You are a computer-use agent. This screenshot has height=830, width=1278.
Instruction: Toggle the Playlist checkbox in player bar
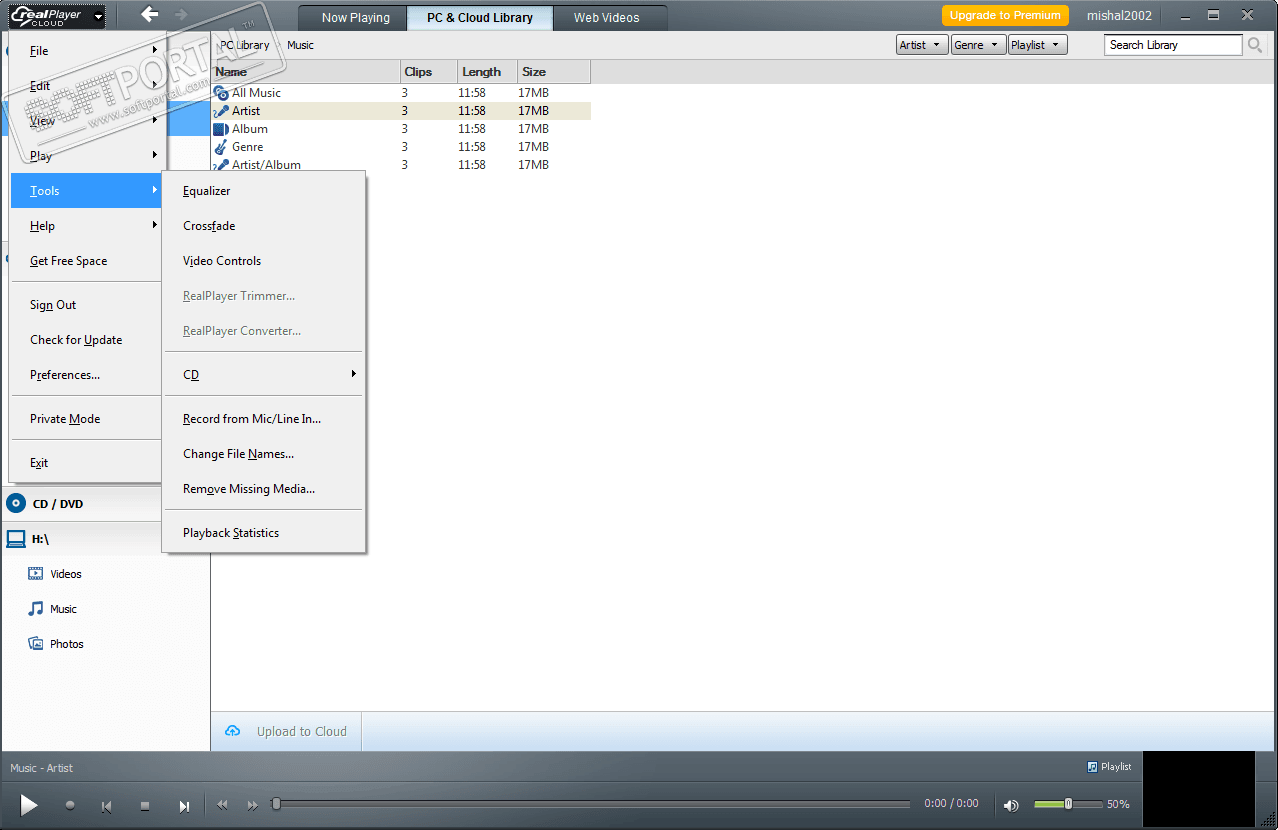pyautogui.click(x=1092, y=767)
